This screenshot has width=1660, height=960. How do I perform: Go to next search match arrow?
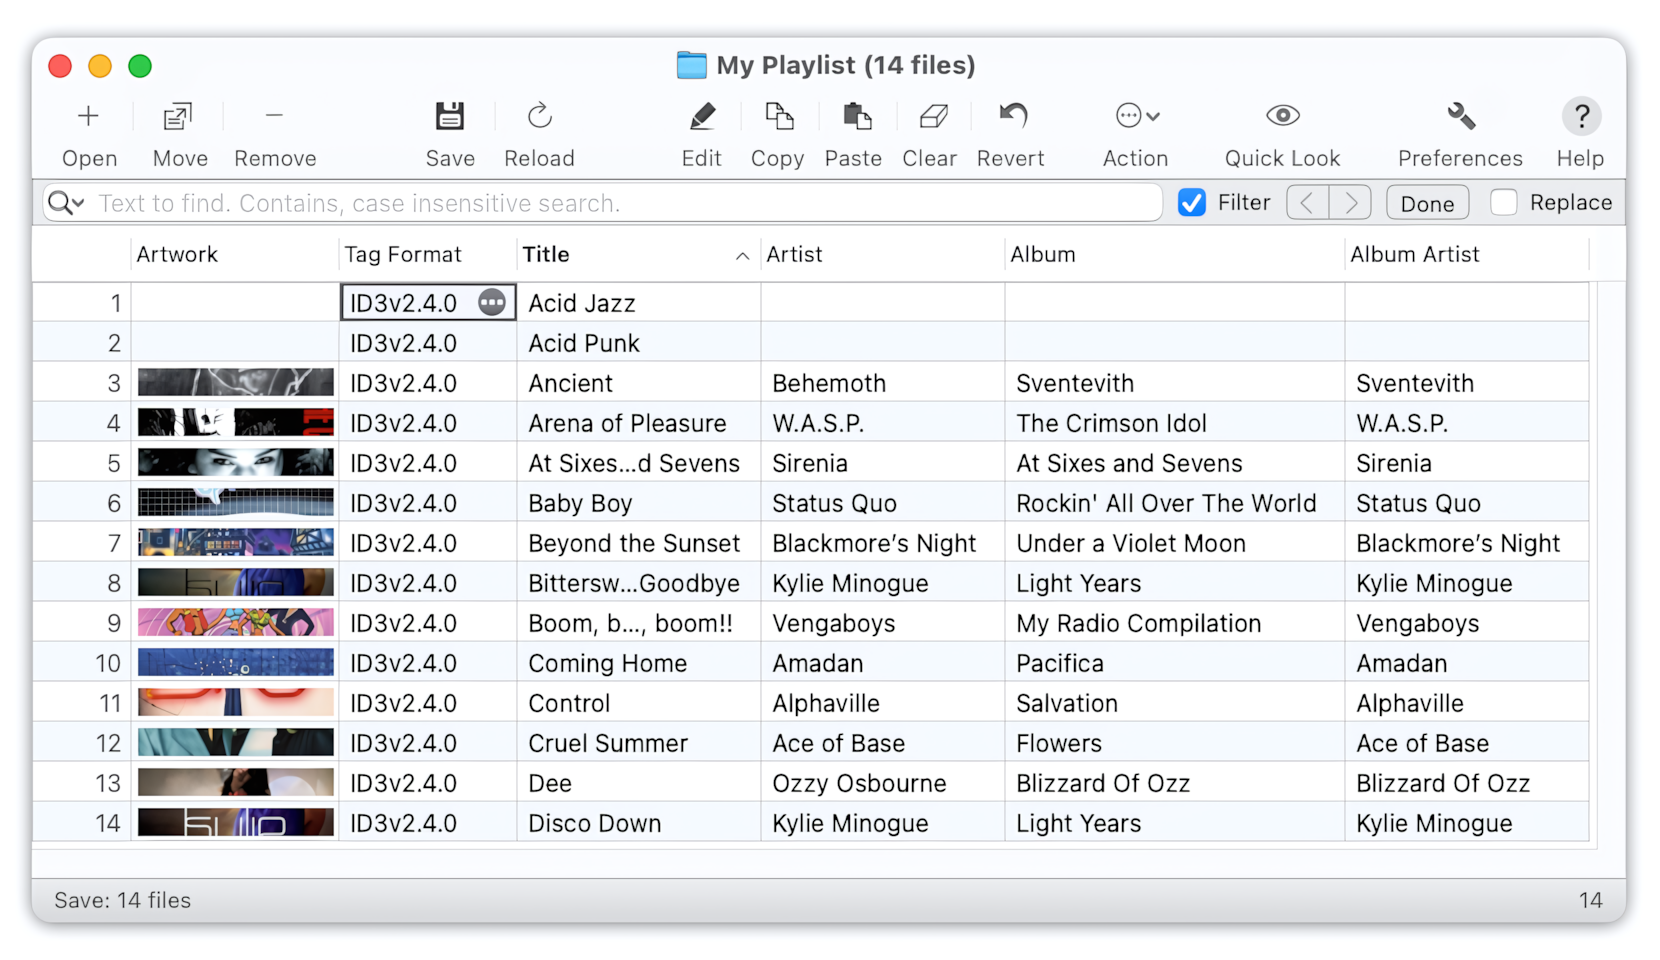(1350, 203)
